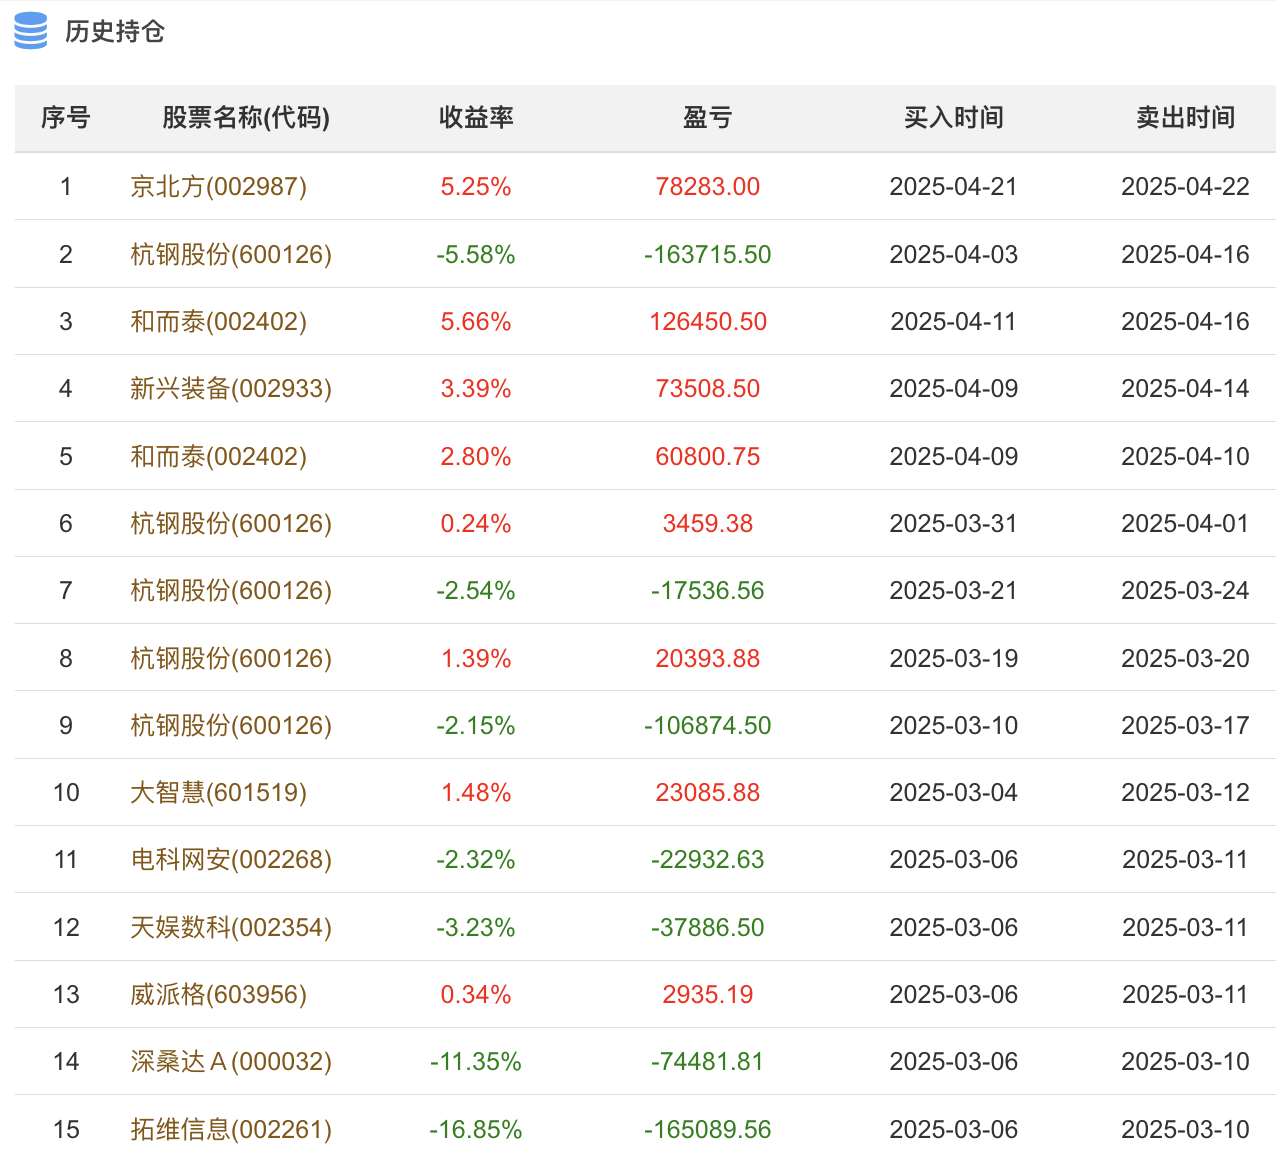Click the sell date 2025-04-14
Screen dimensions: 1276x1160
[x=1186, y=388]
